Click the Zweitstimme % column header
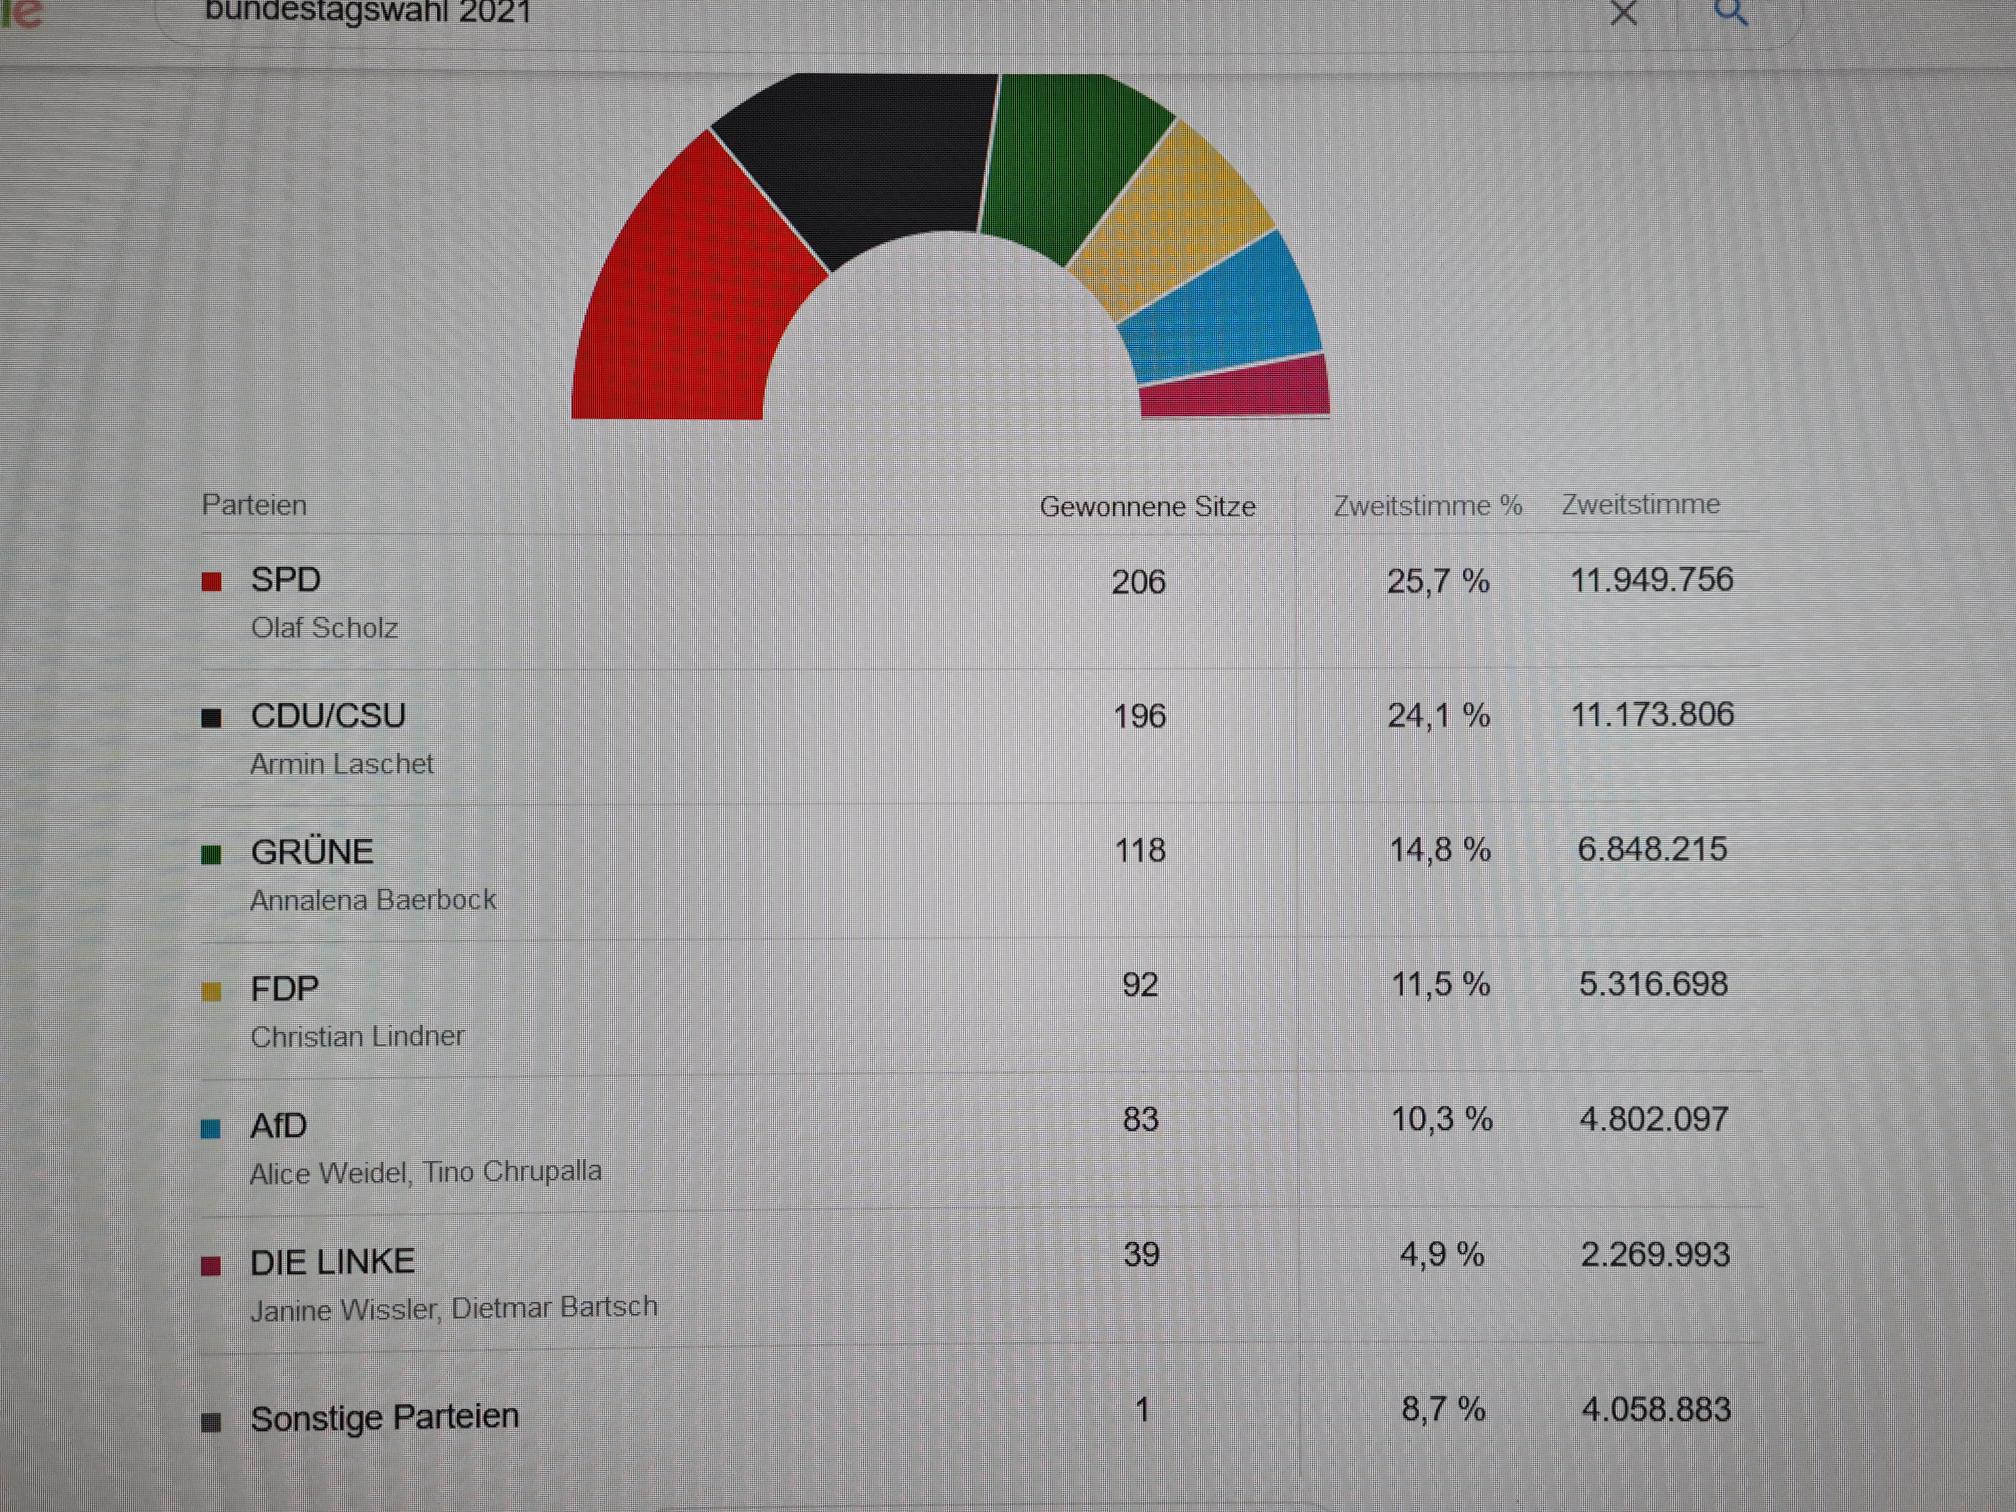This screenshot has height=1512, width=2016. tap(1427, 506)
